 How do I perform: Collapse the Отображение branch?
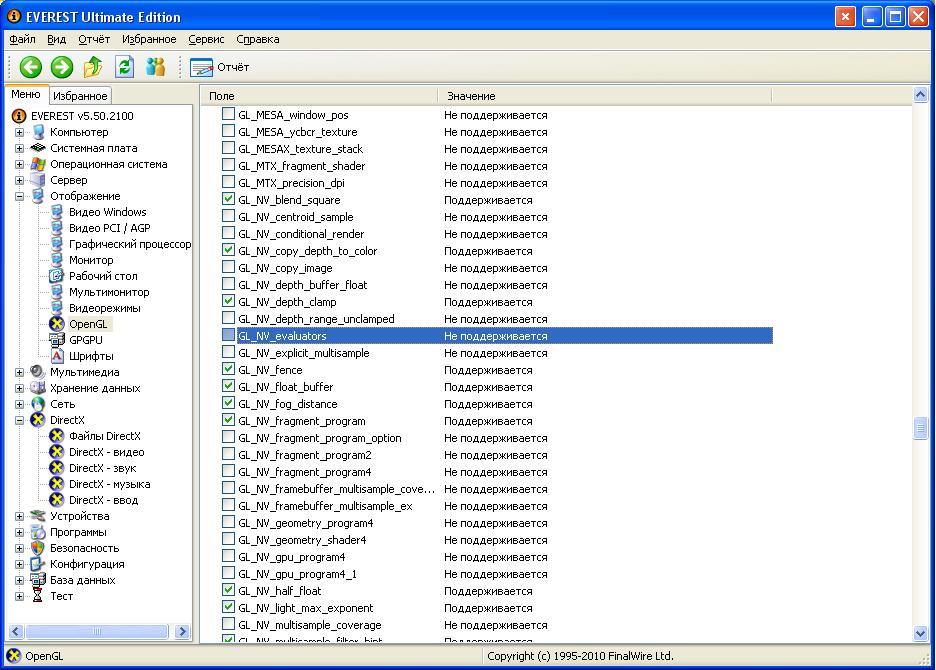19,195
